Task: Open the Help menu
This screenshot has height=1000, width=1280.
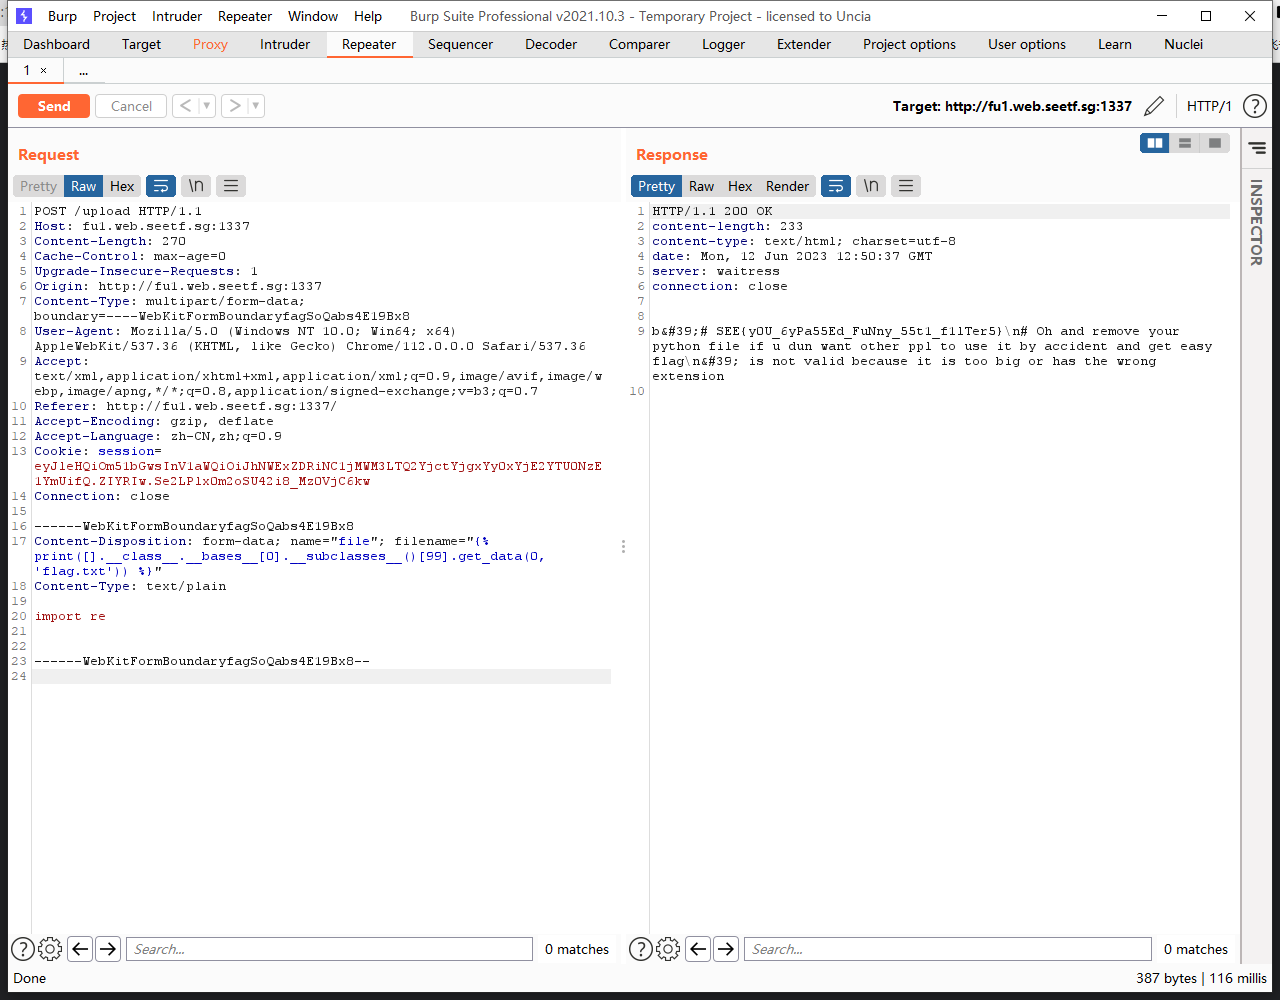Action: click(x=368, y=16)
